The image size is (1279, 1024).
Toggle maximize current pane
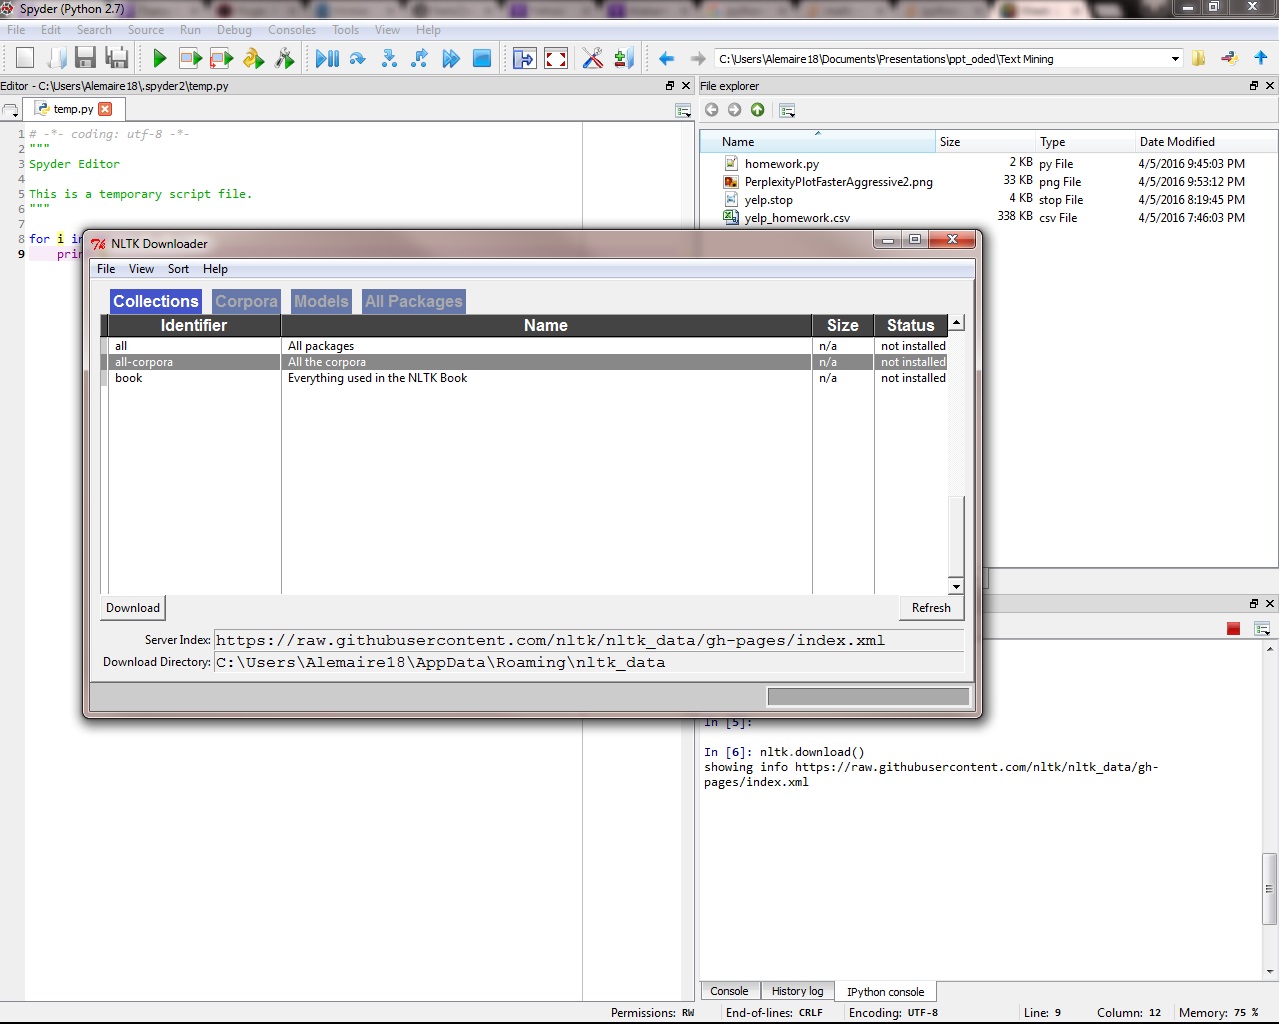pos(524,59)
